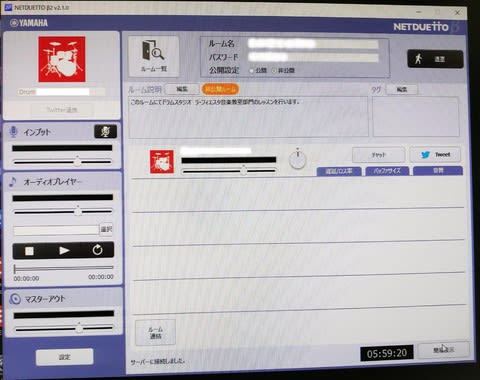
Task: Choose audio file with 選択 button
Action: coord(106,229)
